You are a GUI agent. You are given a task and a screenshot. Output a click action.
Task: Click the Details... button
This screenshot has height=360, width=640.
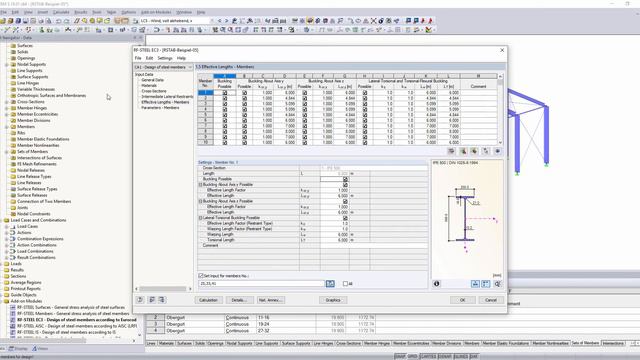[x=240, y=300]
